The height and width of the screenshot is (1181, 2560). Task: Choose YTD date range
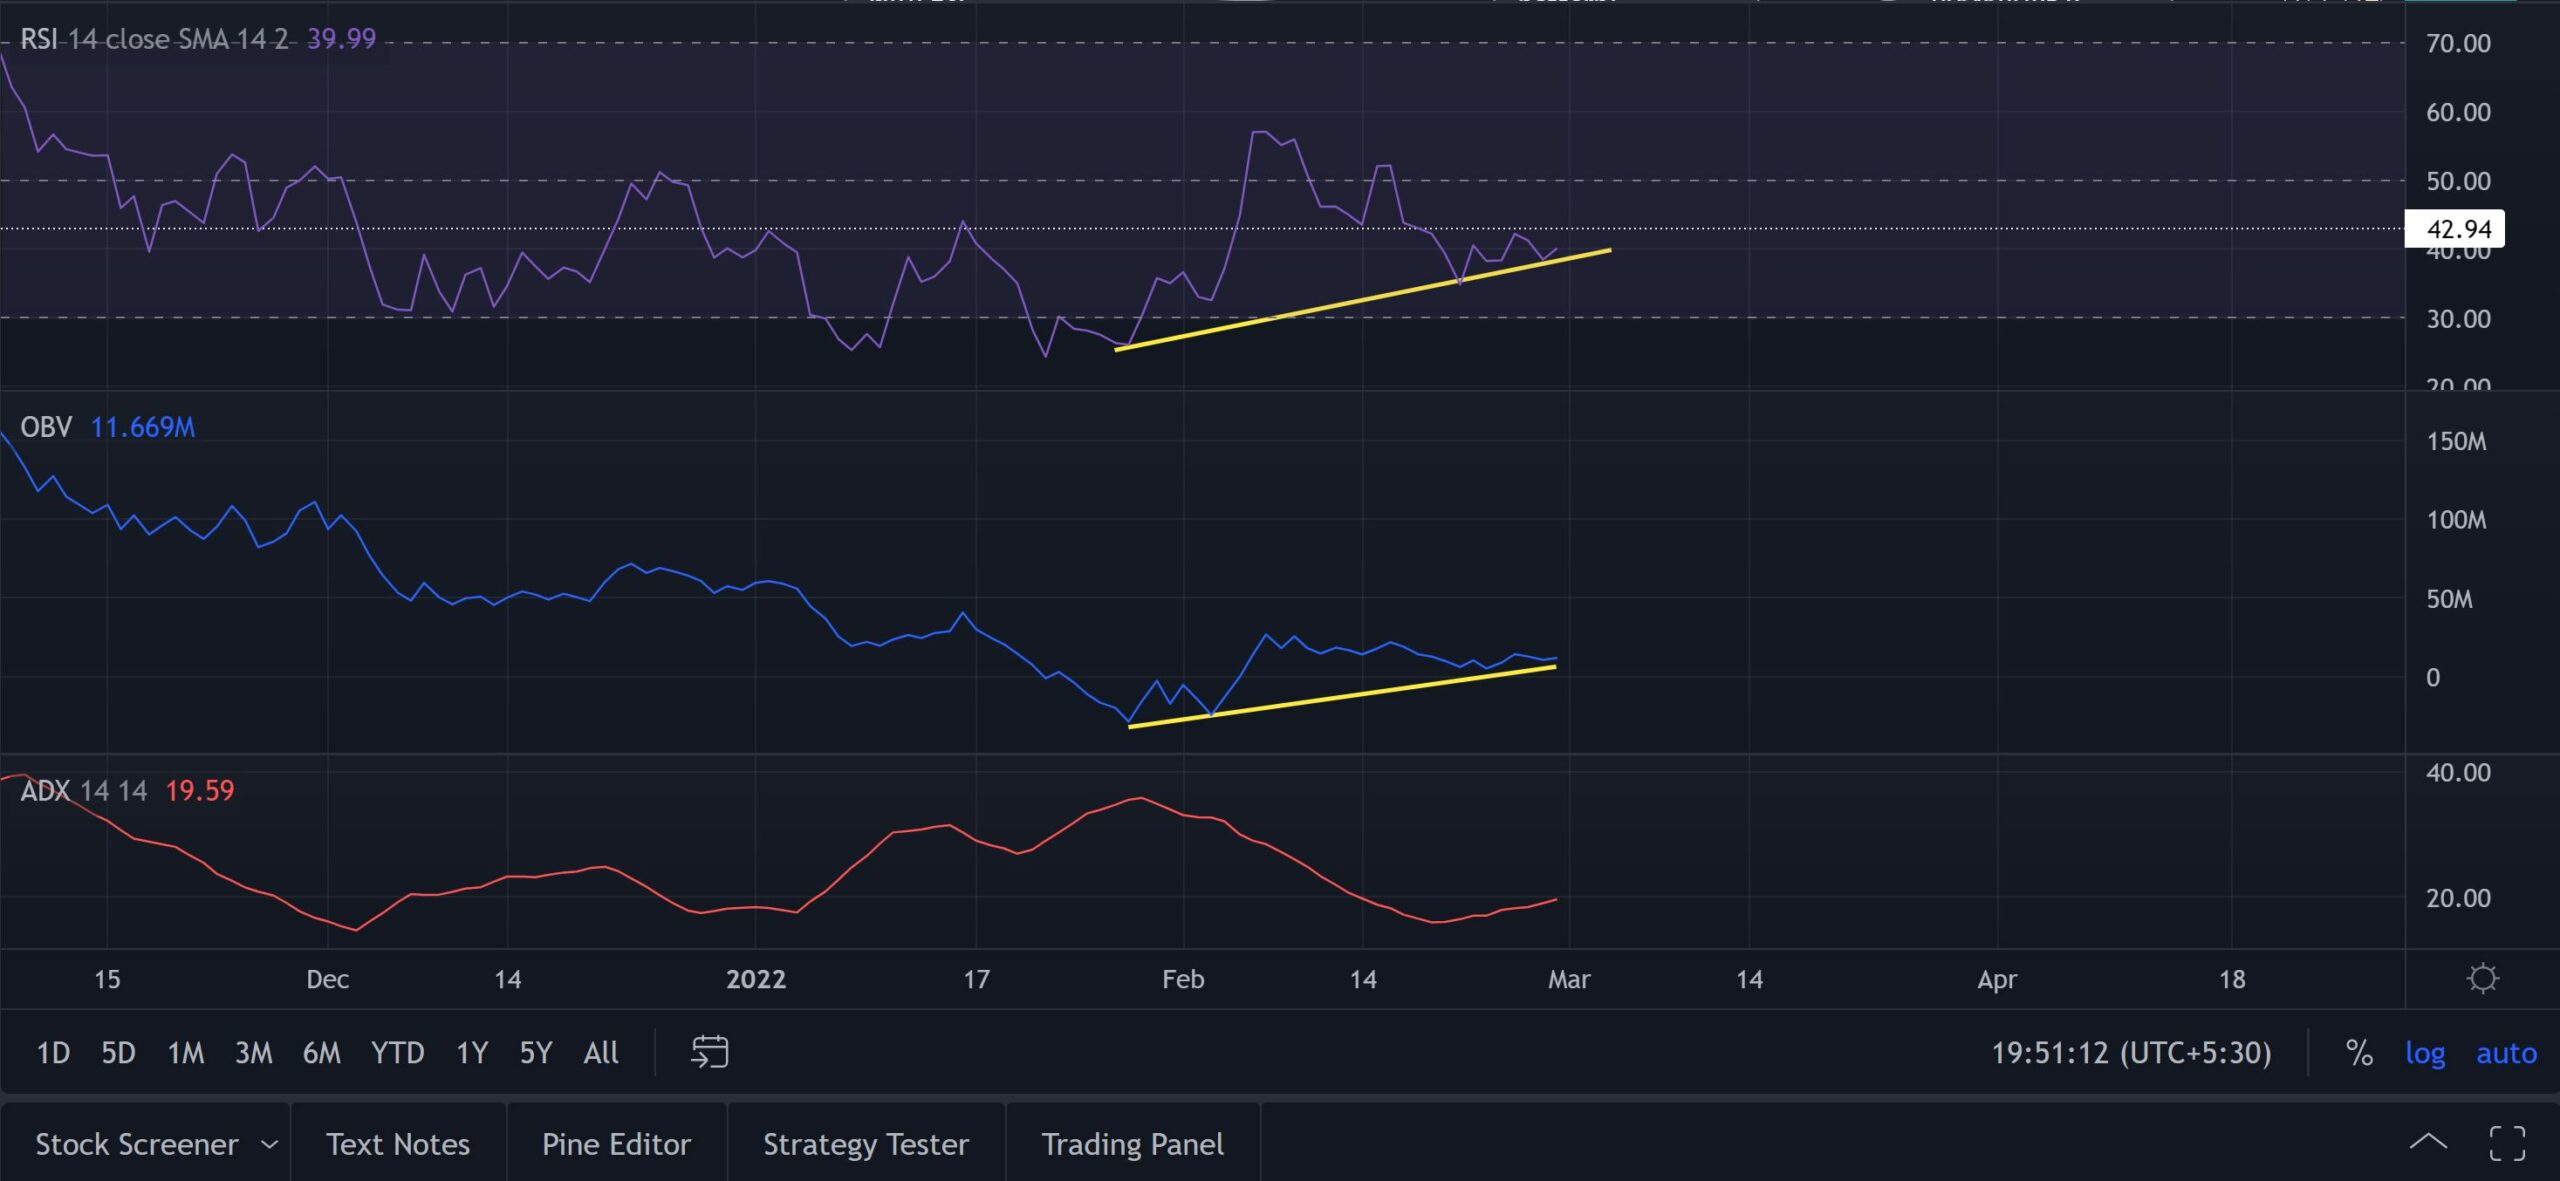(397, 1052)
